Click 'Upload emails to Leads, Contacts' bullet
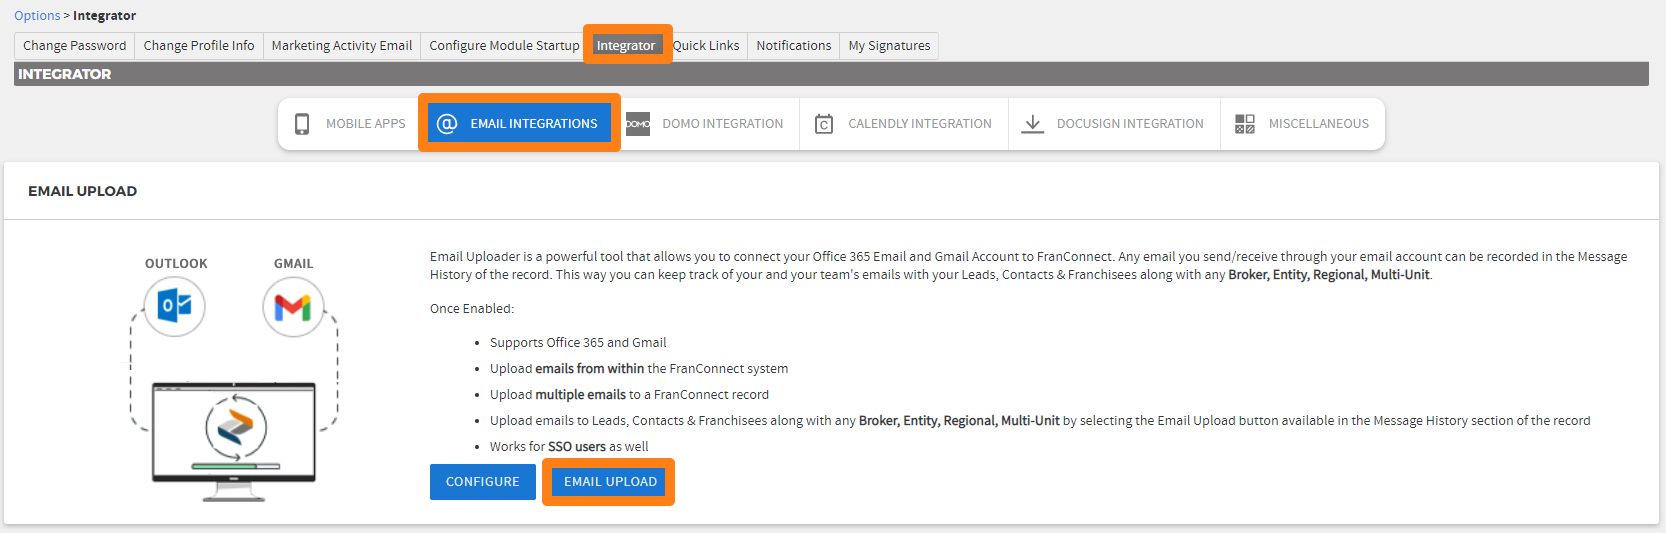The width and height of the screenshot is (1666, 533). pyautogui.click(x=1040, y=421)
